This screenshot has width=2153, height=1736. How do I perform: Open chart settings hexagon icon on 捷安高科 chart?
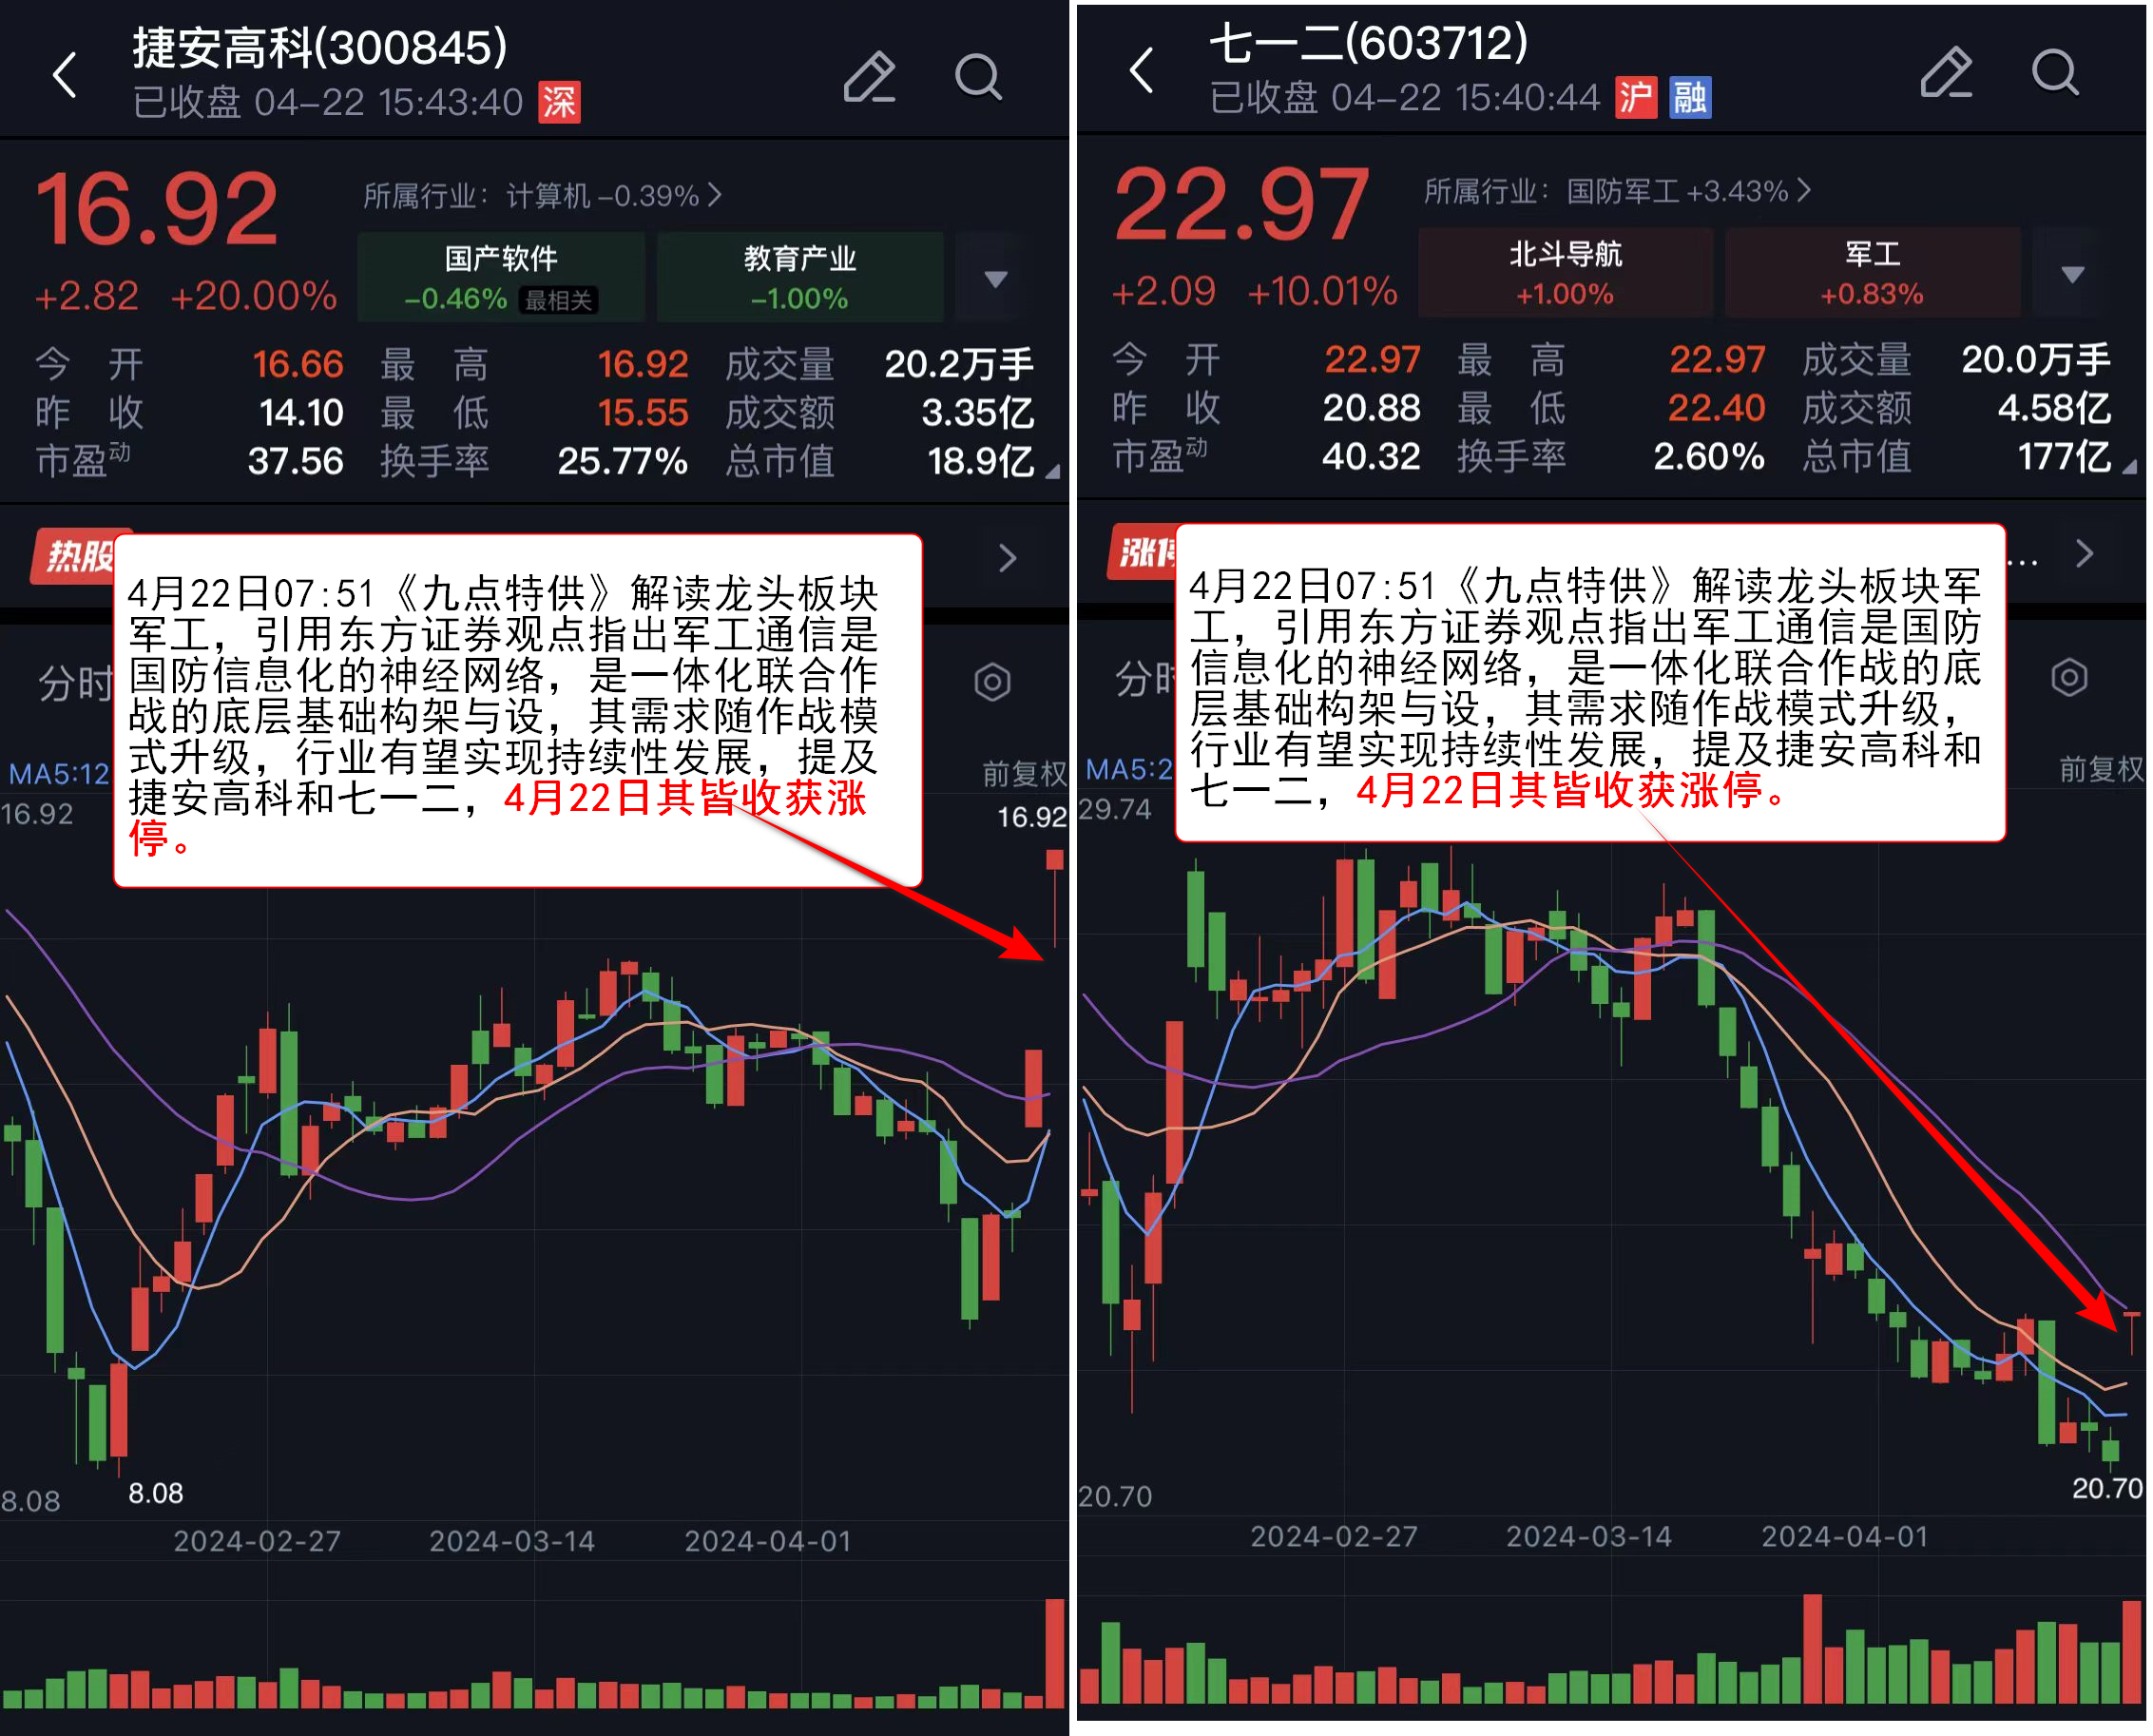(992, 683)
